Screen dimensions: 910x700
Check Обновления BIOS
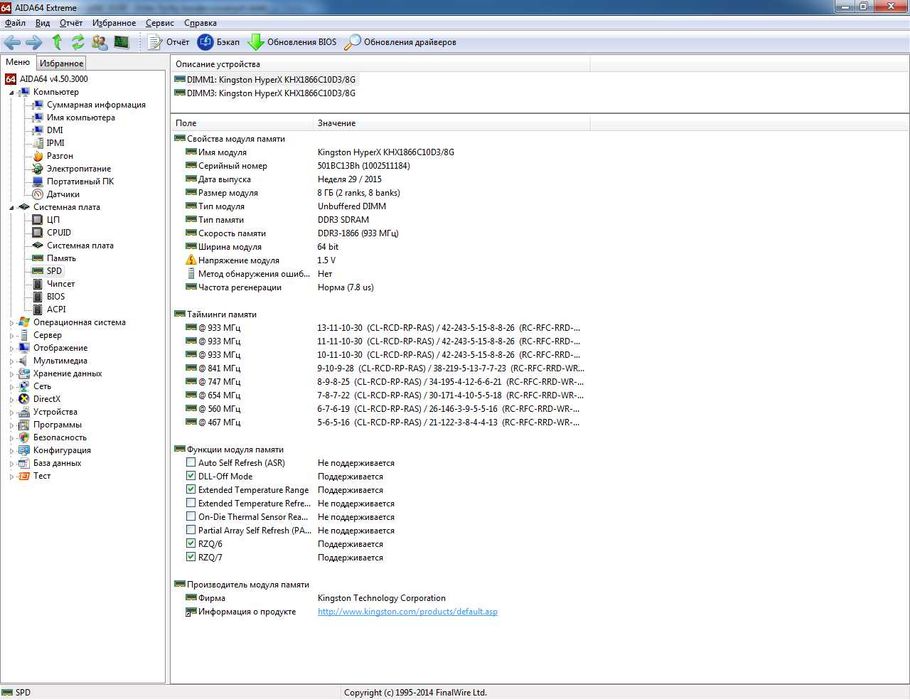(x=292, y=42)
